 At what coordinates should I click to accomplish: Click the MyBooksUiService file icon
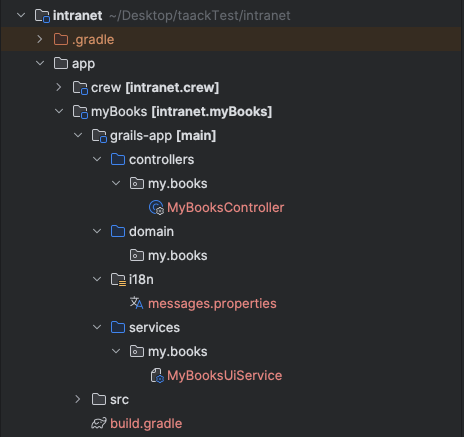tap(157, 375)
